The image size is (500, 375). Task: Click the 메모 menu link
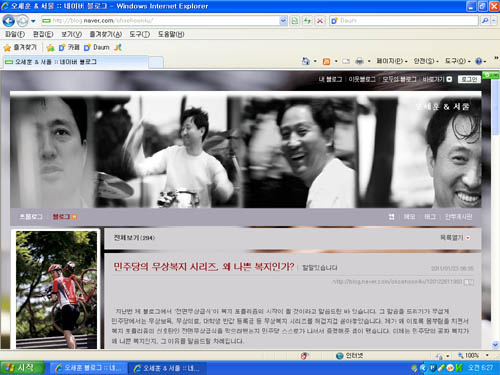pos(409,217)
